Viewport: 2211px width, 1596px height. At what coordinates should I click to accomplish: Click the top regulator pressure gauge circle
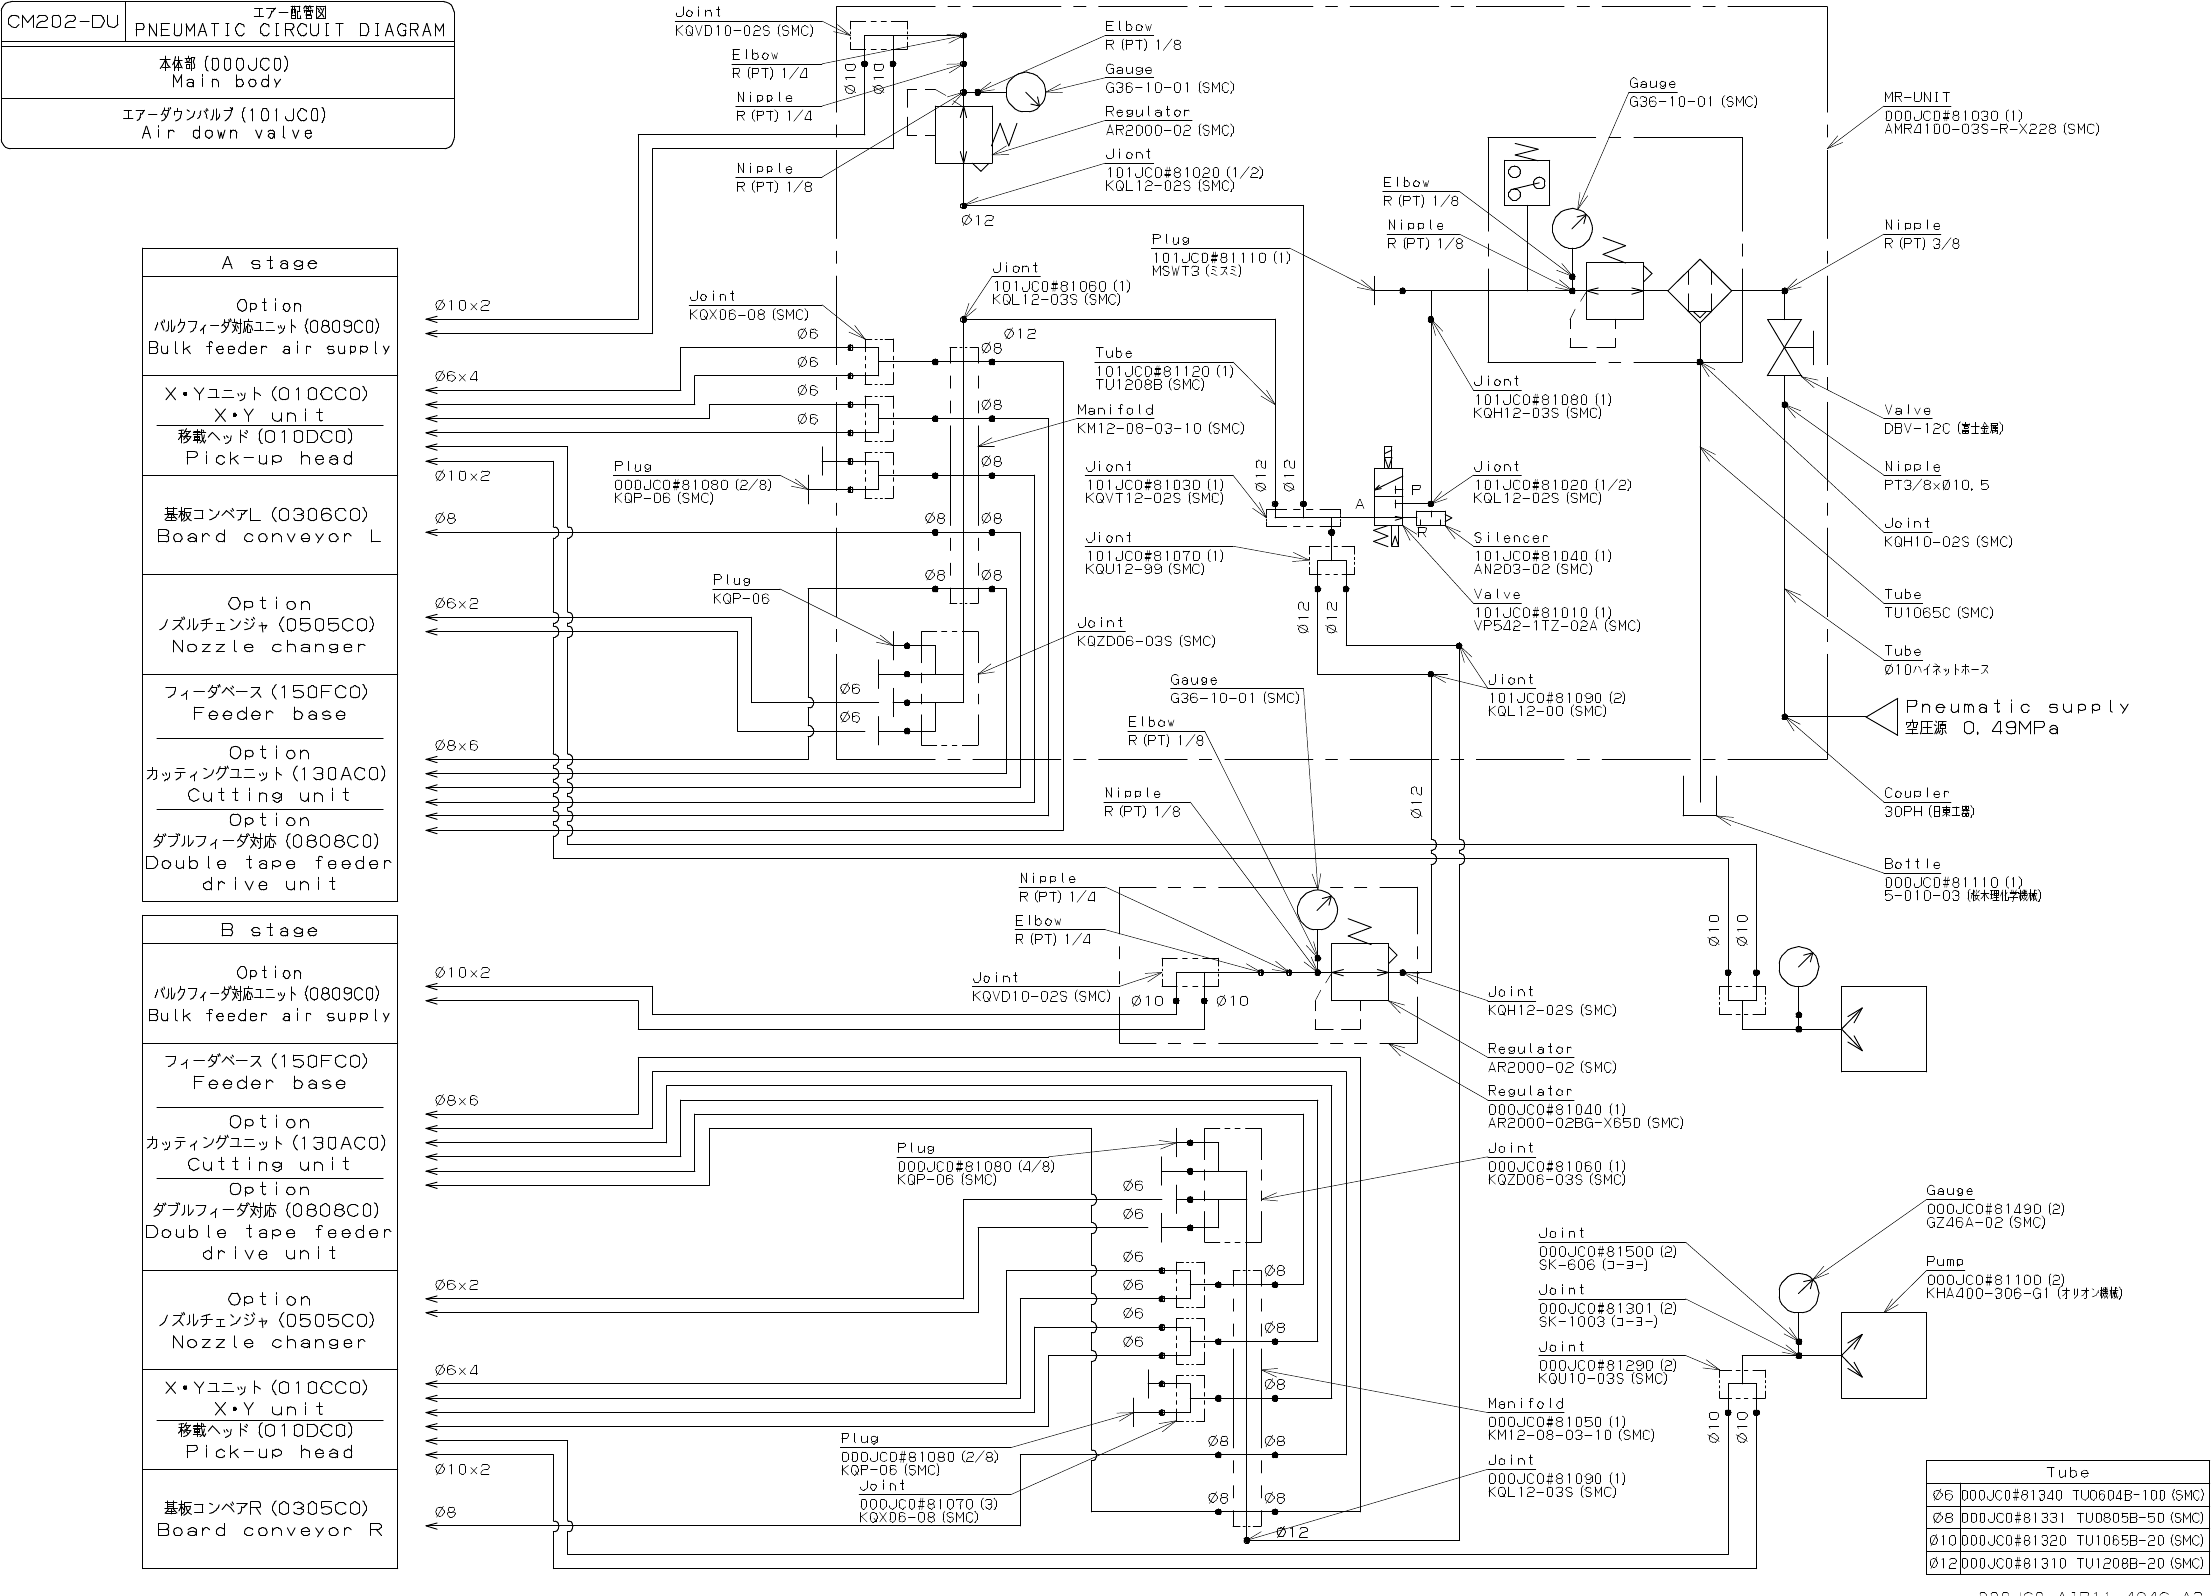[x=1025, y=93]
